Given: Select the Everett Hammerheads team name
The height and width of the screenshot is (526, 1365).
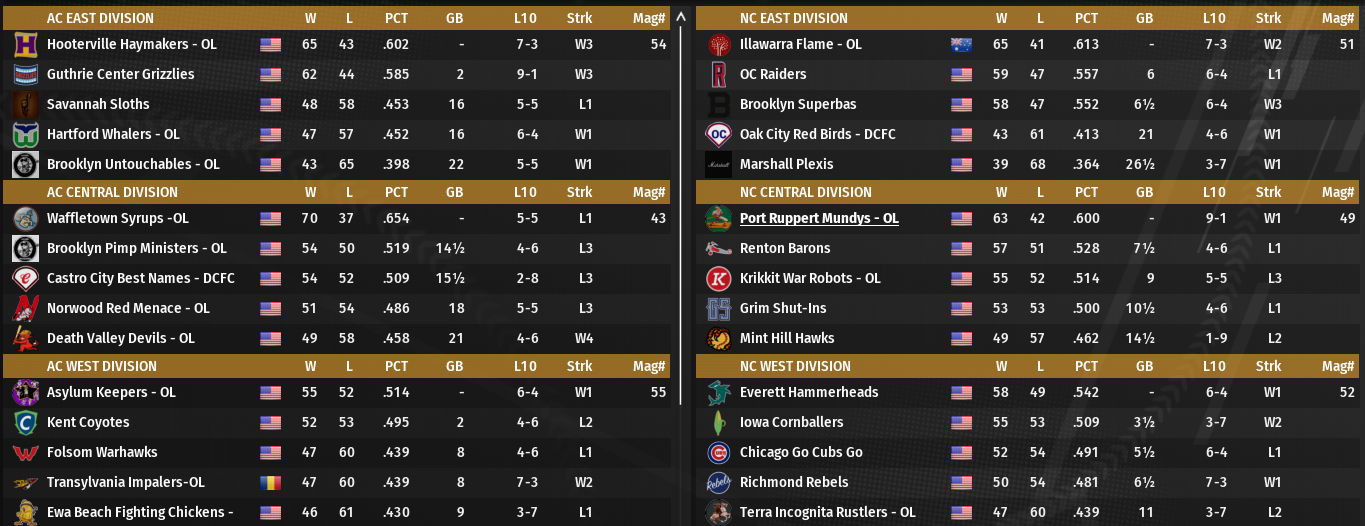Looking at the screenshot, I should (x=808, y=393).
